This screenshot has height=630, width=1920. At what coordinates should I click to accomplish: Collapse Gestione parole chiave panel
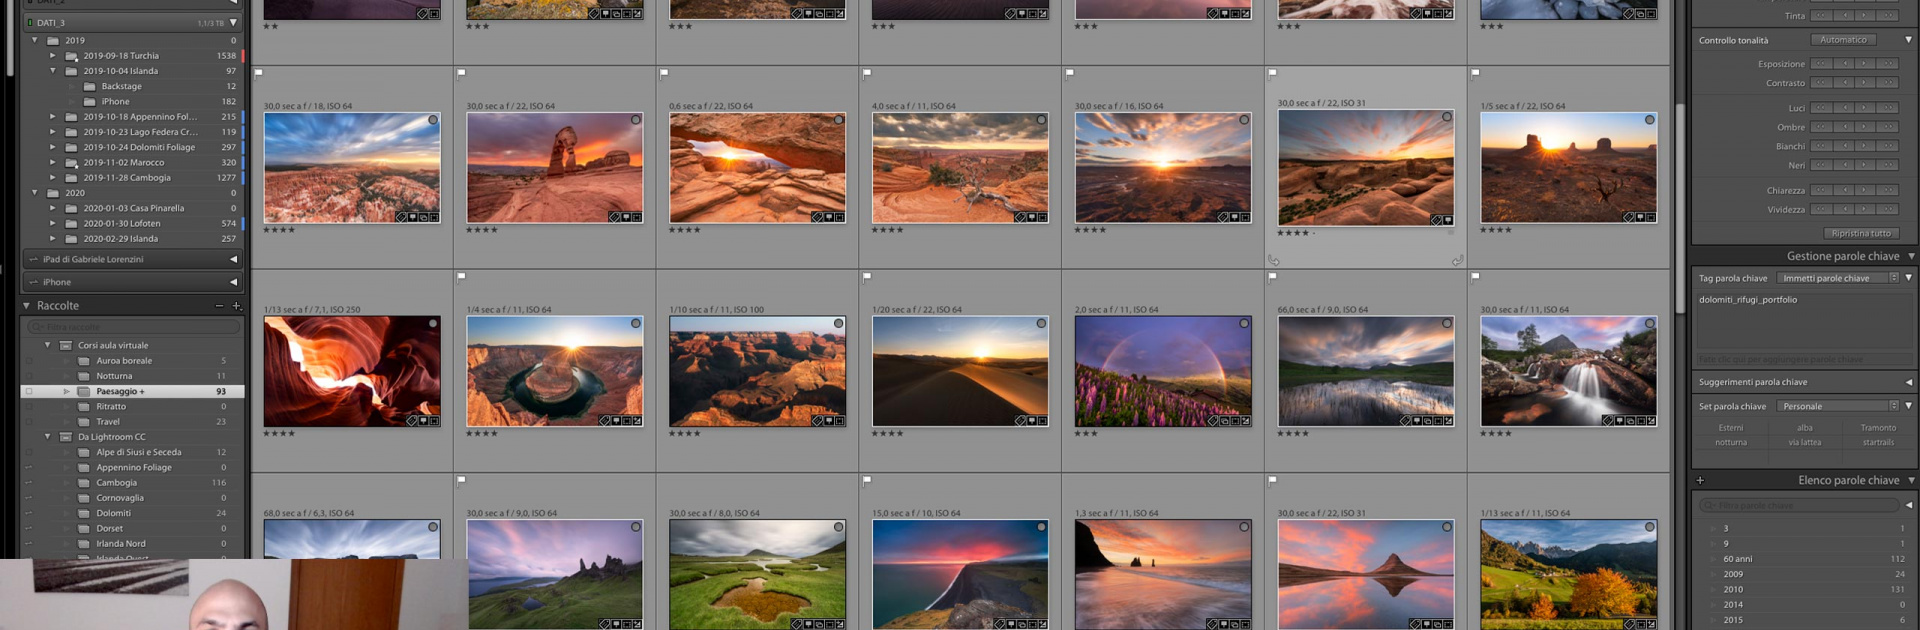[x=1911, y=257]
